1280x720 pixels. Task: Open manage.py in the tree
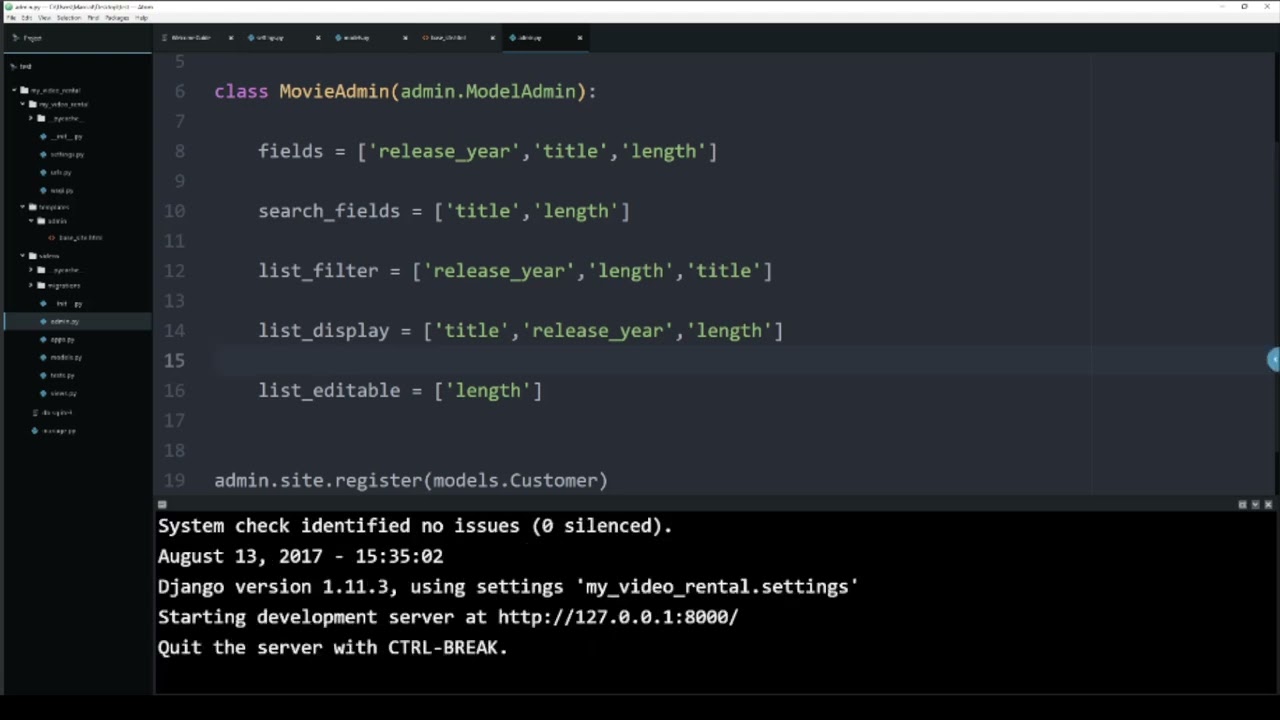click(59, 431)
